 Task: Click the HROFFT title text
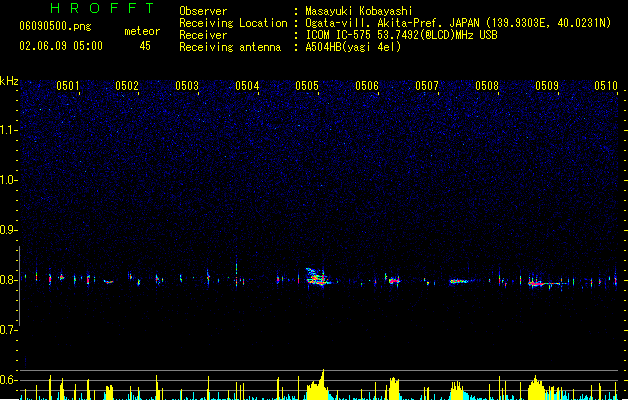coord(102,8)
